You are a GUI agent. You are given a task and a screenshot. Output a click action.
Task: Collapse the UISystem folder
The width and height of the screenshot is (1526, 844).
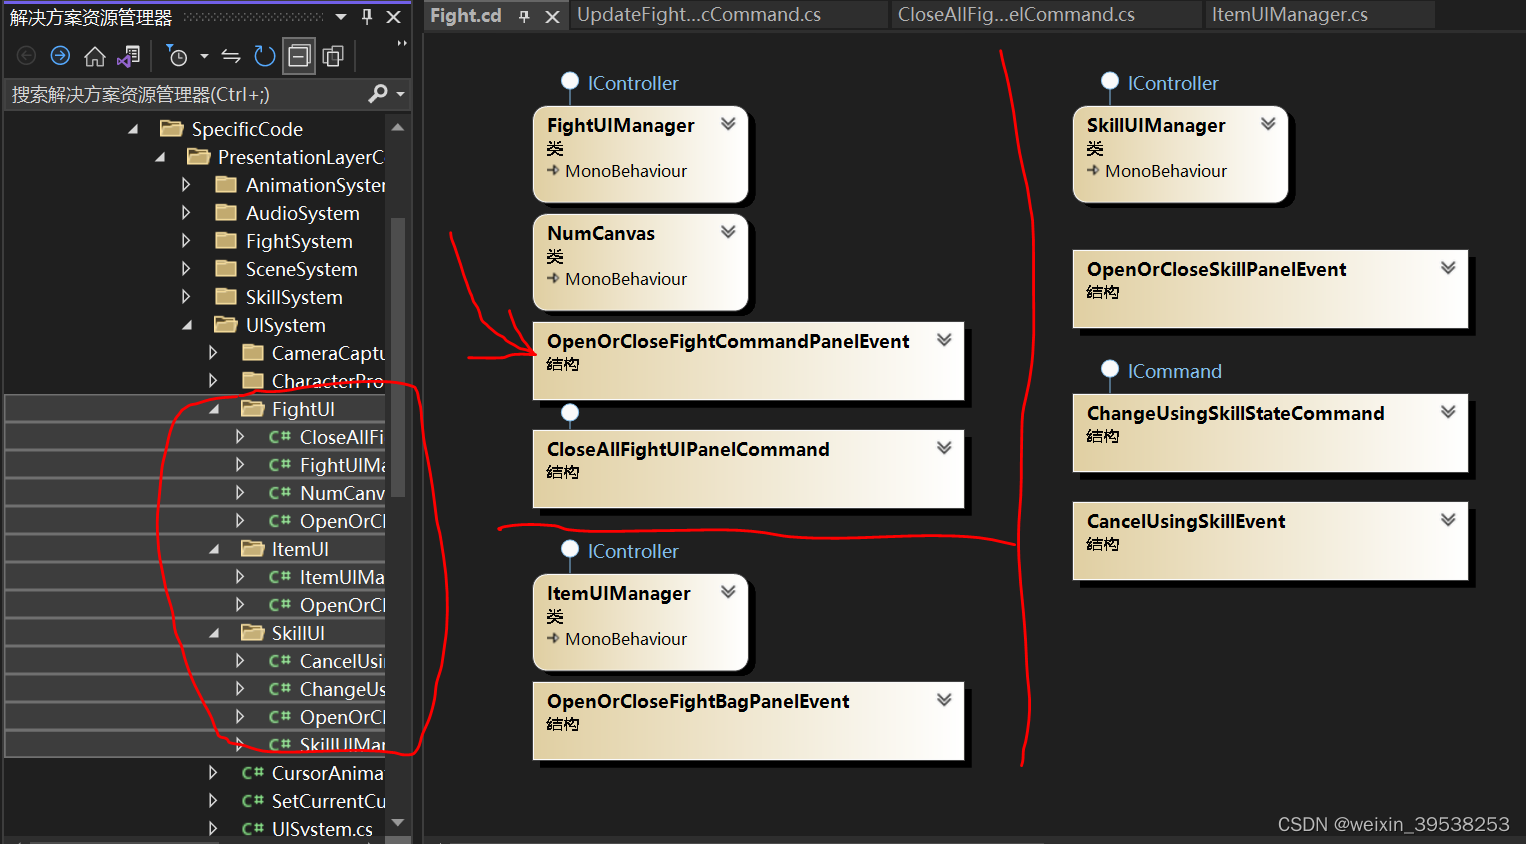tap(187, 325)
